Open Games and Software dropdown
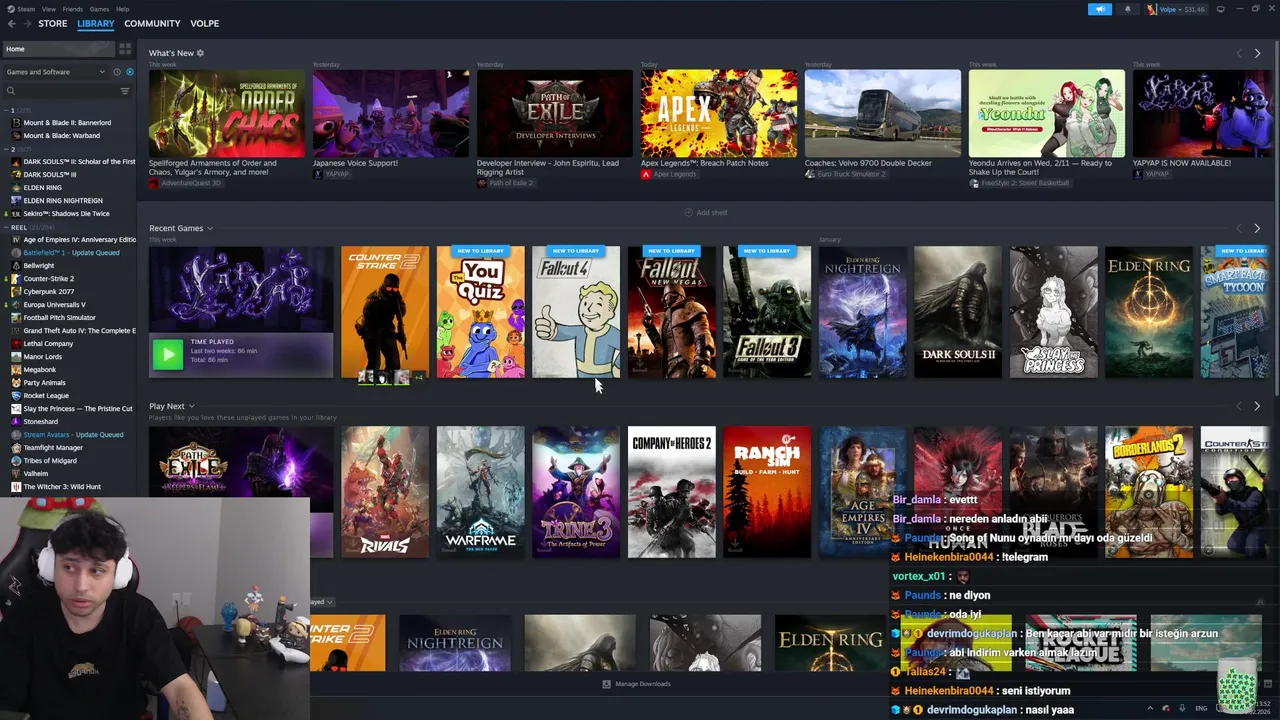The image size is (1280, 720). tap(55, 72)
